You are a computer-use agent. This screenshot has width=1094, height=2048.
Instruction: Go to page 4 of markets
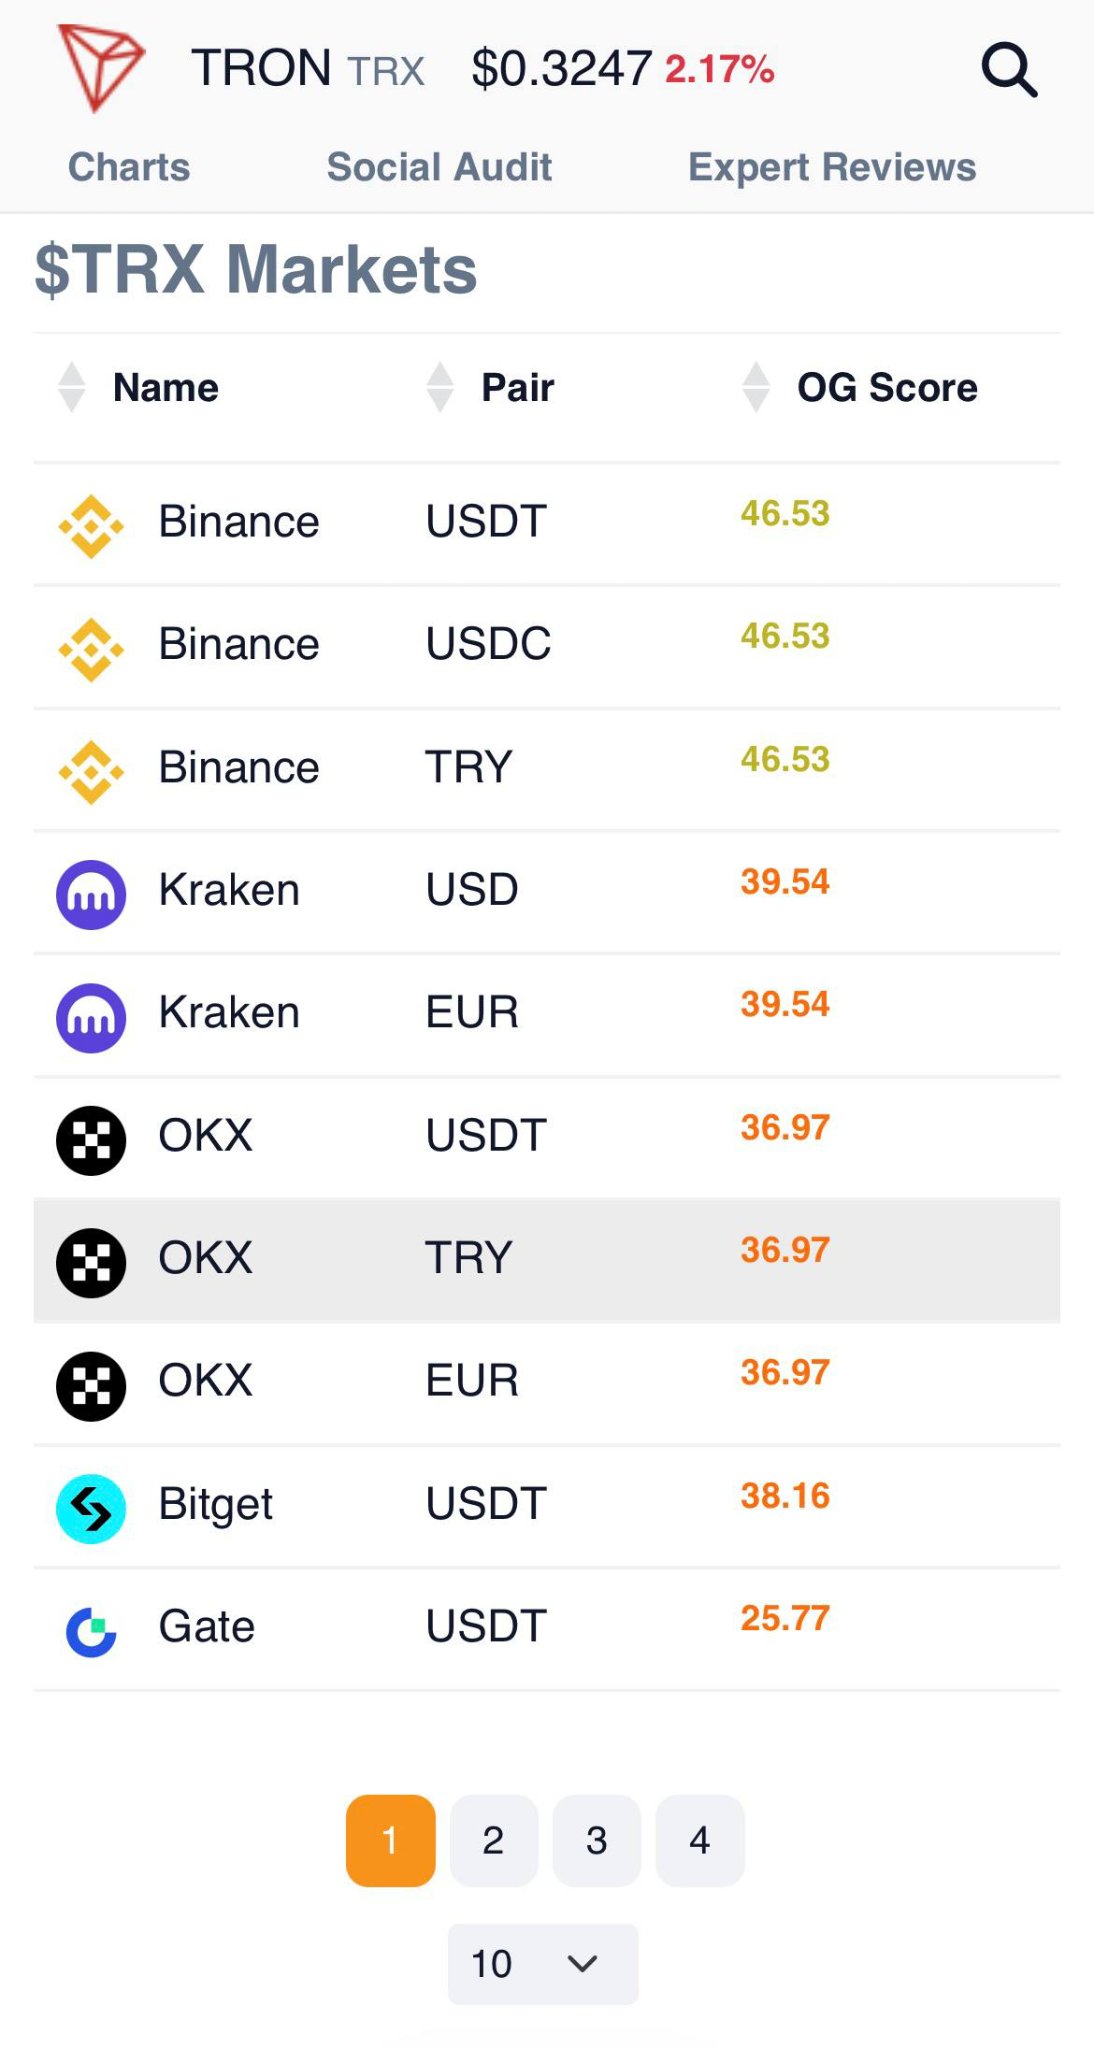[700, 1840]
